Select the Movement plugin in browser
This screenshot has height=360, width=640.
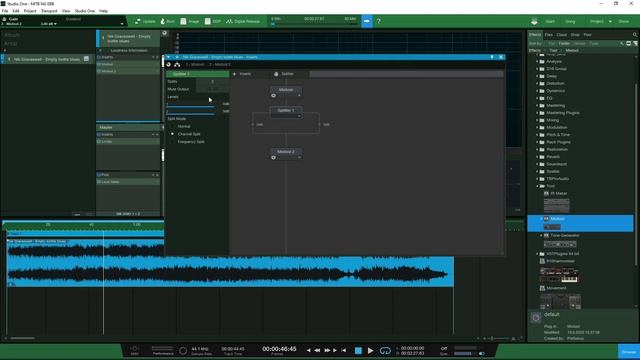tap(556, 288)
